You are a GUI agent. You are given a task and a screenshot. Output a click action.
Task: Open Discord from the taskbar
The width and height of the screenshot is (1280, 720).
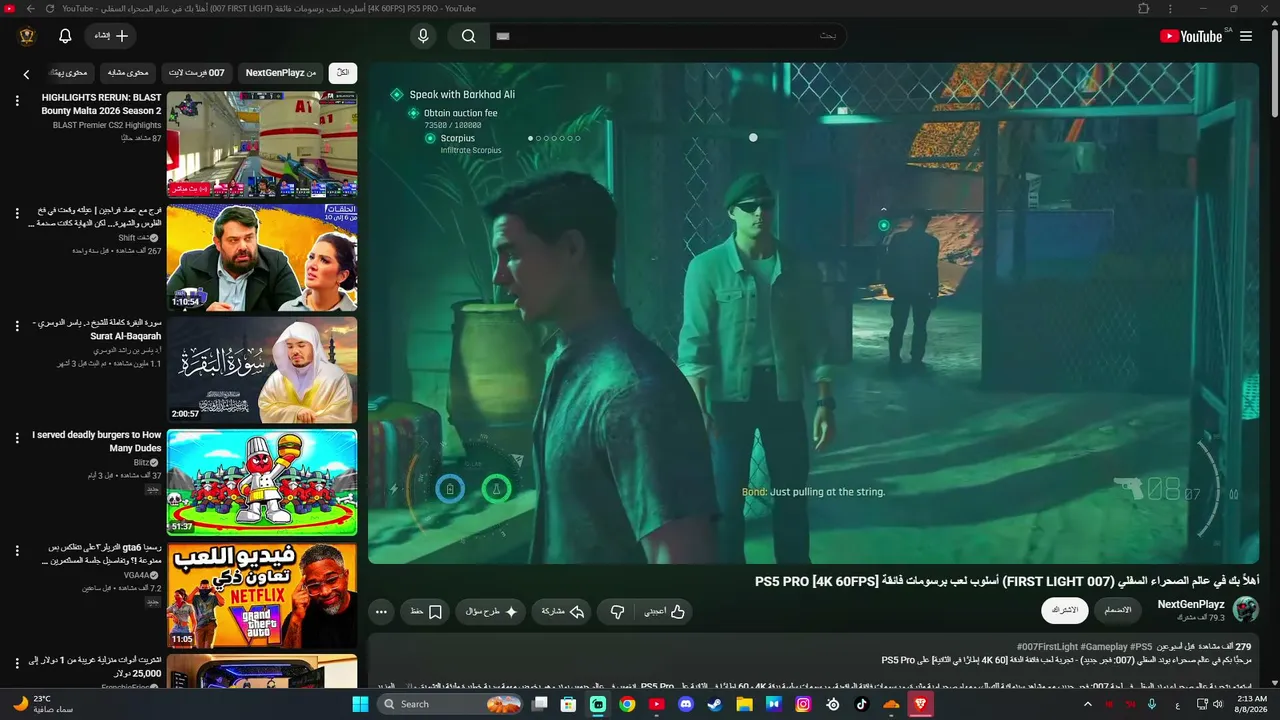(686, 704)
